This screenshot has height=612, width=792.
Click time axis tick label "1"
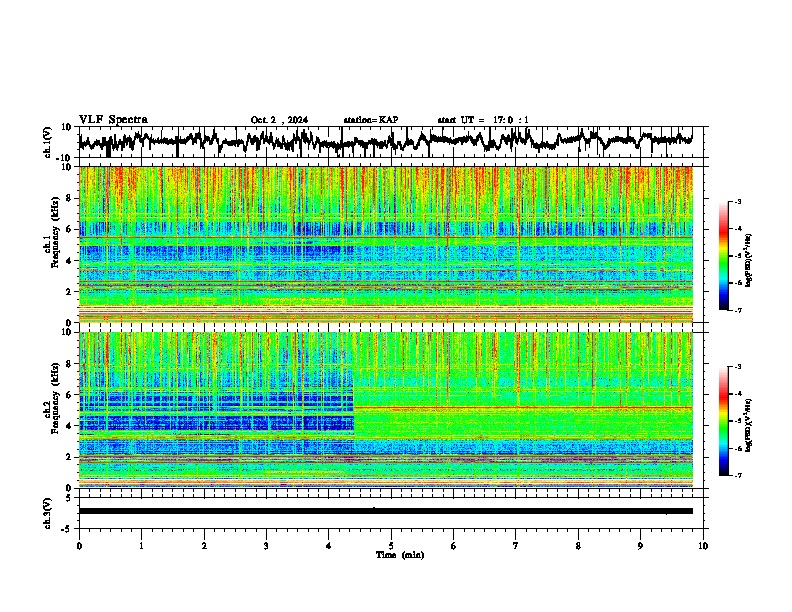141,546
